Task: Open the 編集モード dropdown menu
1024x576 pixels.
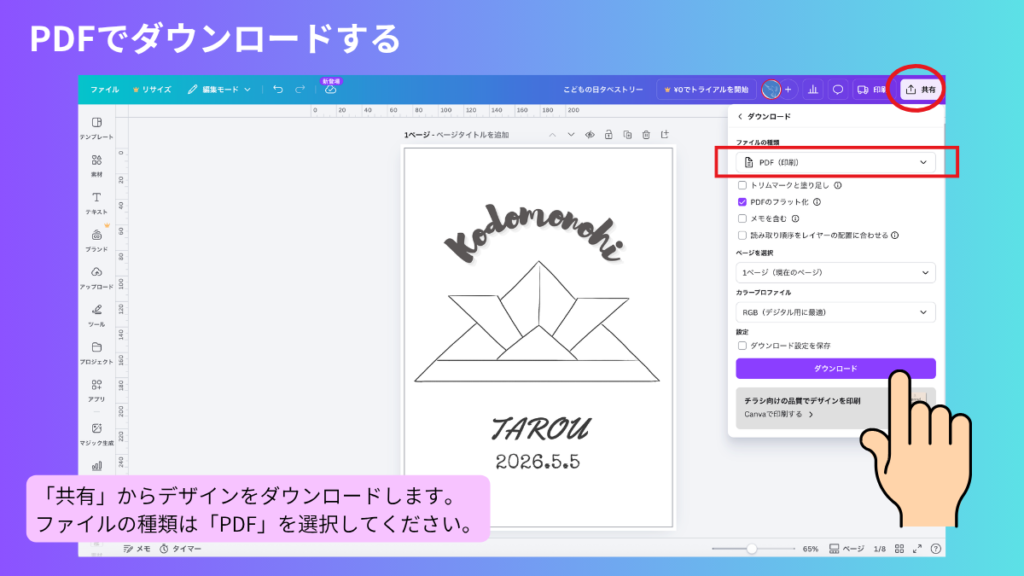Action: (x=218, y=89)
